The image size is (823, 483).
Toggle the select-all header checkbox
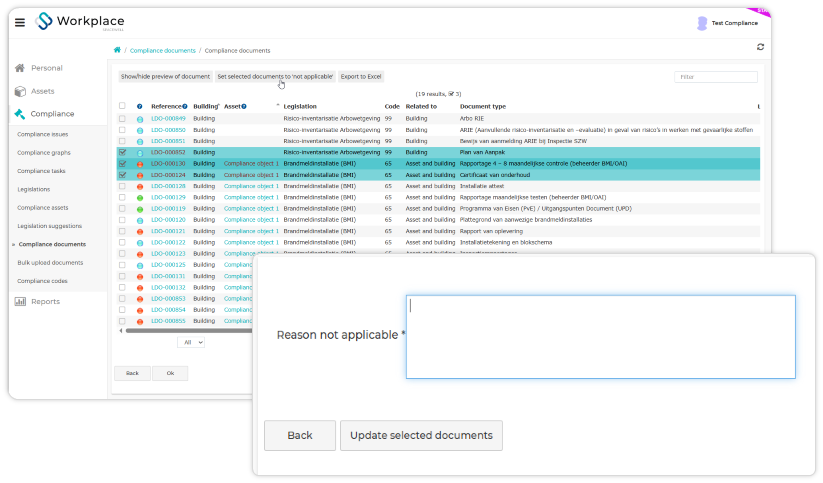(122, 106)
